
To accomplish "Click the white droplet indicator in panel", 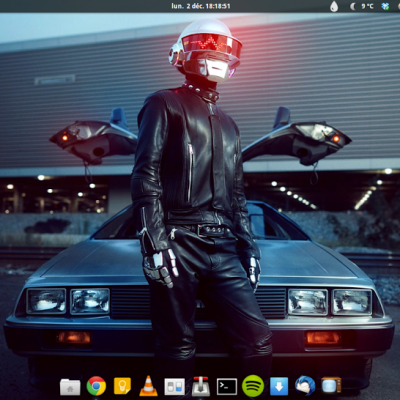I will [x=334, y=6].
